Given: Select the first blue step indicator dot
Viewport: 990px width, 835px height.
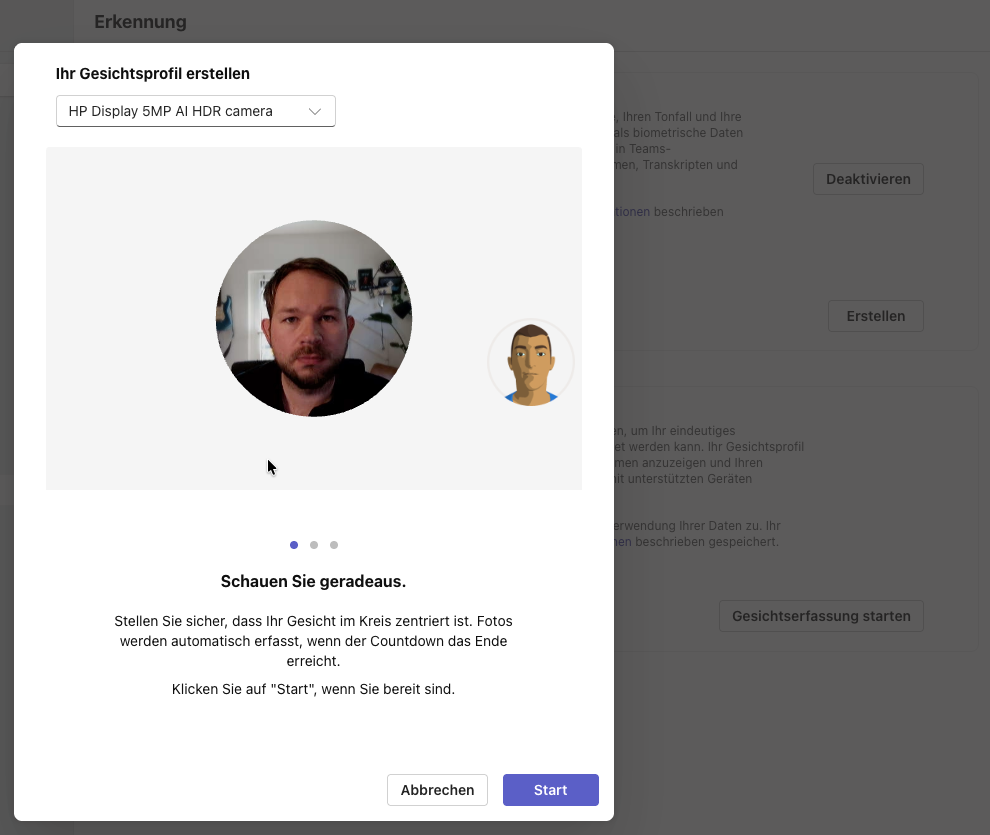Looking at the screenshot, I should click(x=294, y=545).
